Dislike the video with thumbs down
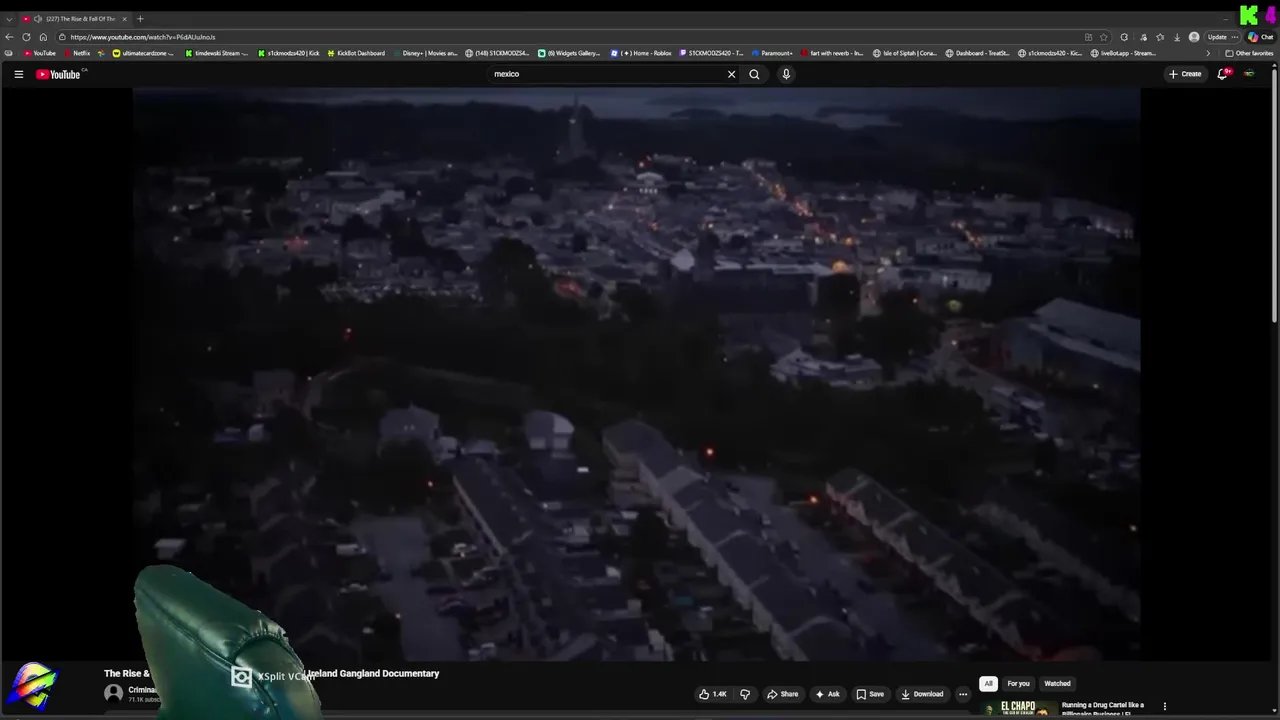 pos(745,694)
